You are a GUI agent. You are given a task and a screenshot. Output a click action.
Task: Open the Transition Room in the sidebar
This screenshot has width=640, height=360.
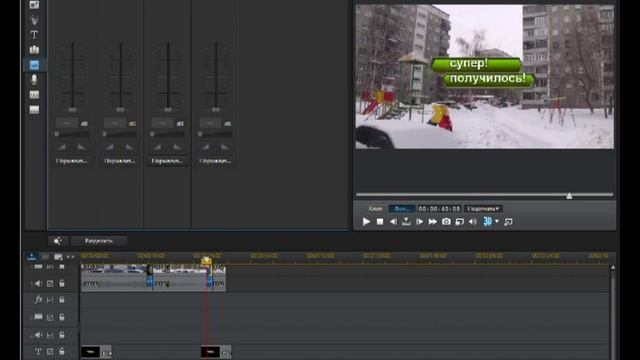(34, 50)
